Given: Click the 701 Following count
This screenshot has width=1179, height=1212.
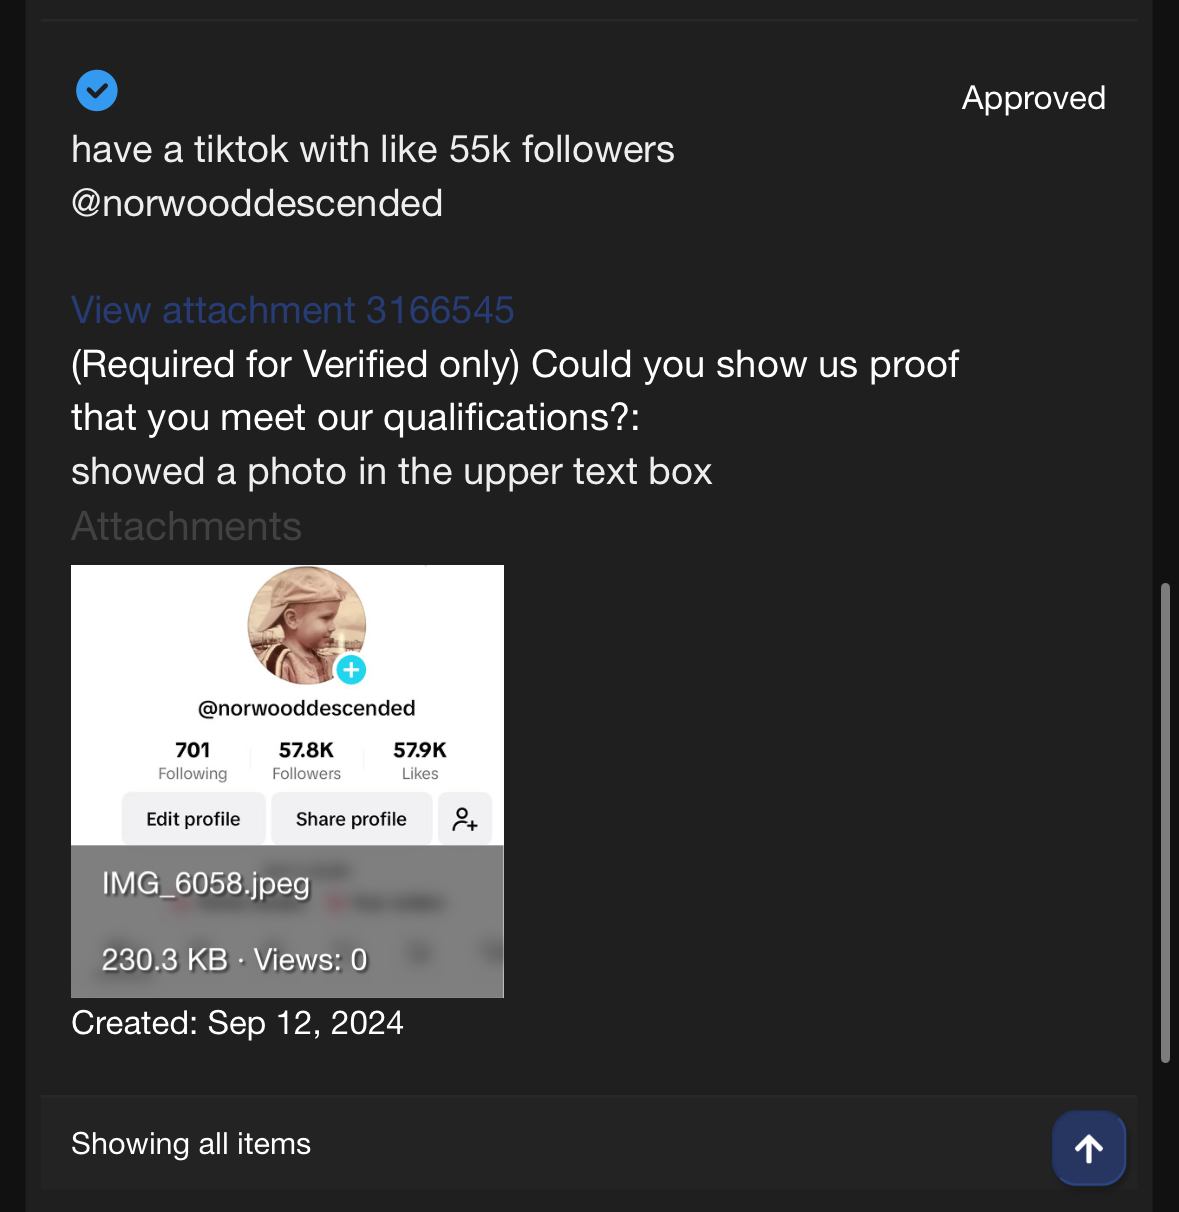Looking at the screenshot, I should point(193,761).
